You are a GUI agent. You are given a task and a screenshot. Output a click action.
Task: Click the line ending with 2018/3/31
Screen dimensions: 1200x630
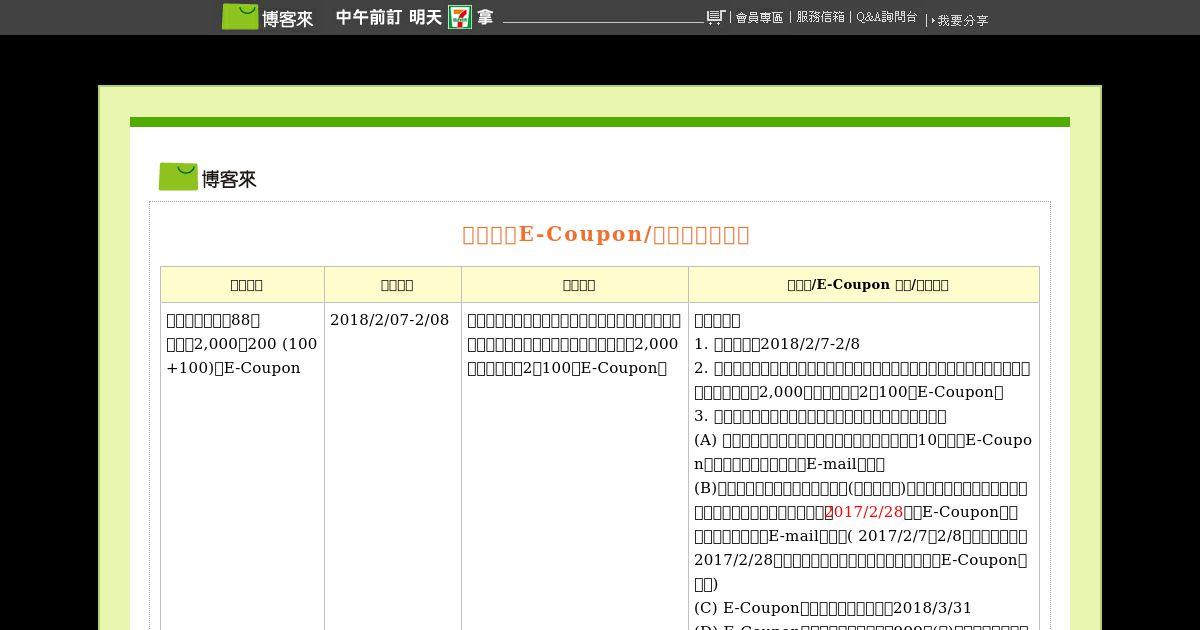click(833, 608)
